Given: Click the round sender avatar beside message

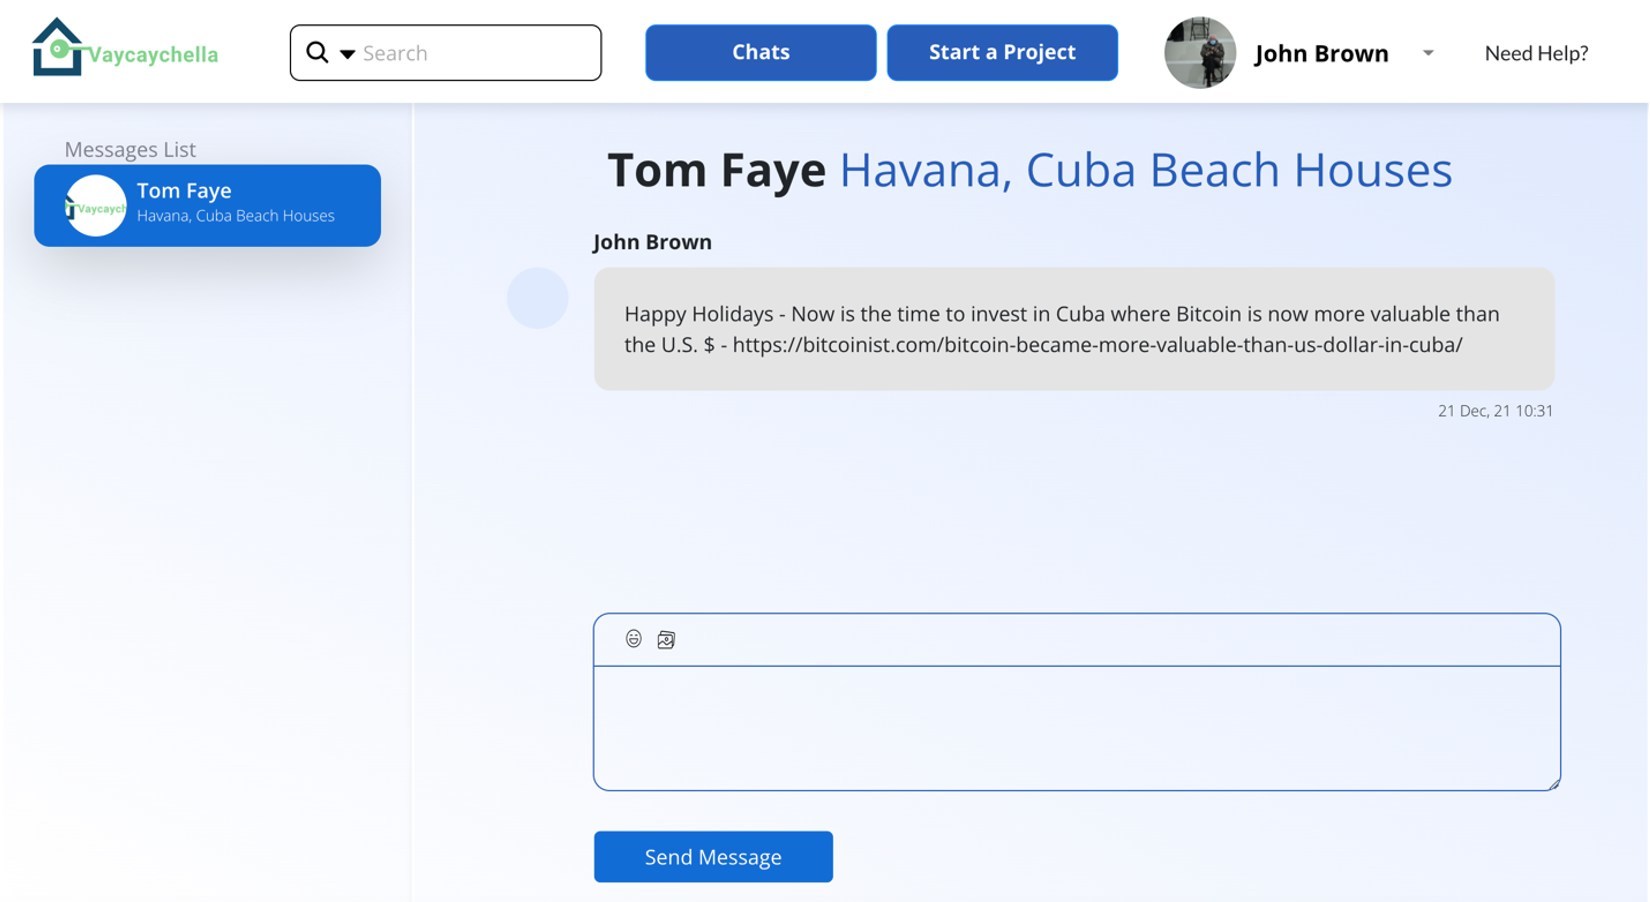Looking at the screenshot, I should pos(537,298).
